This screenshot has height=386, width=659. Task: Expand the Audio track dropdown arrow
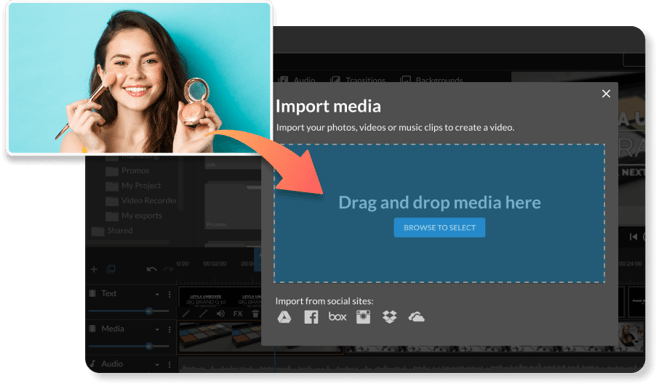[x=157, y=365]
